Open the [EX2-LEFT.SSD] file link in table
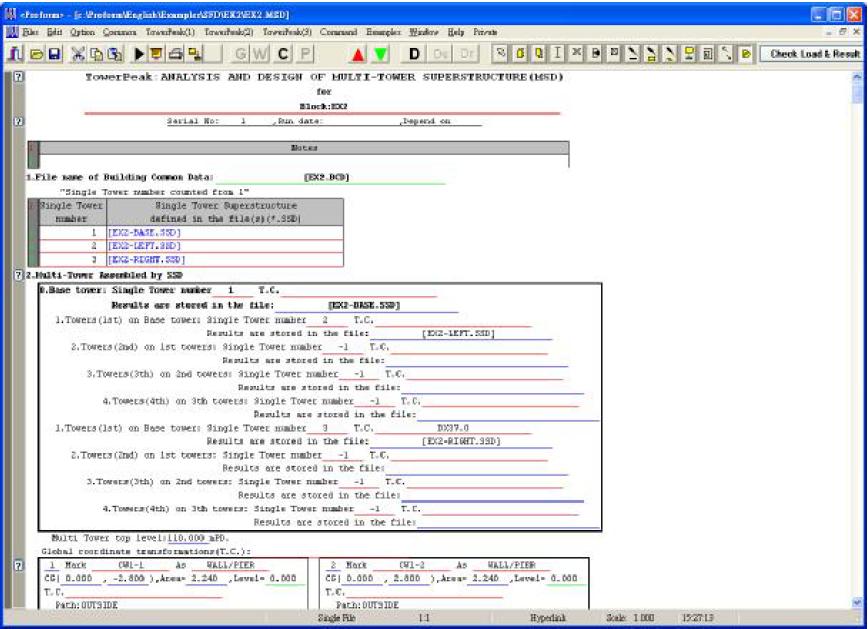 tap(144, 246)
